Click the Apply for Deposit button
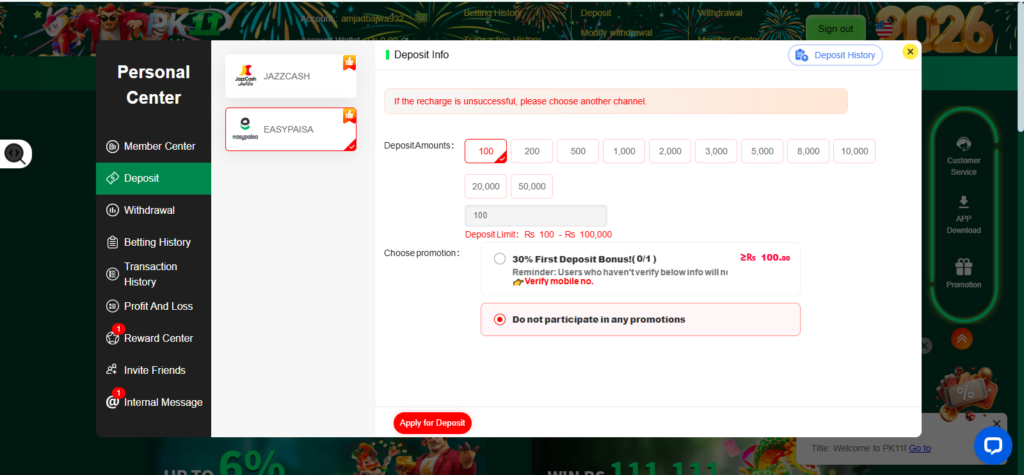The height and width of the screenshot is (475, 1024). [432, 423]
